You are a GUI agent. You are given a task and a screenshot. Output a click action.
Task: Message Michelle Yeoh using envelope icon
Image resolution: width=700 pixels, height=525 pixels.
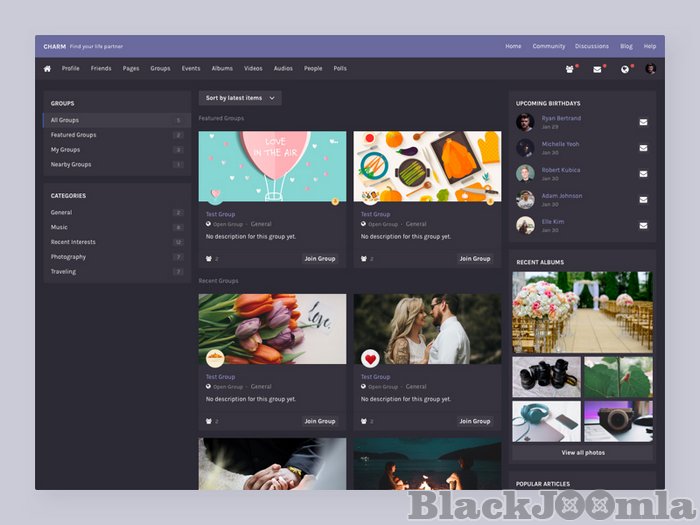(643, 148)
